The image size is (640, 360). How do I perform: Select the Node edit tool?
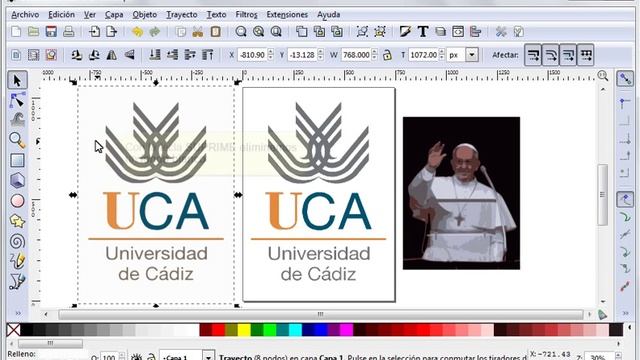(17, 100)
